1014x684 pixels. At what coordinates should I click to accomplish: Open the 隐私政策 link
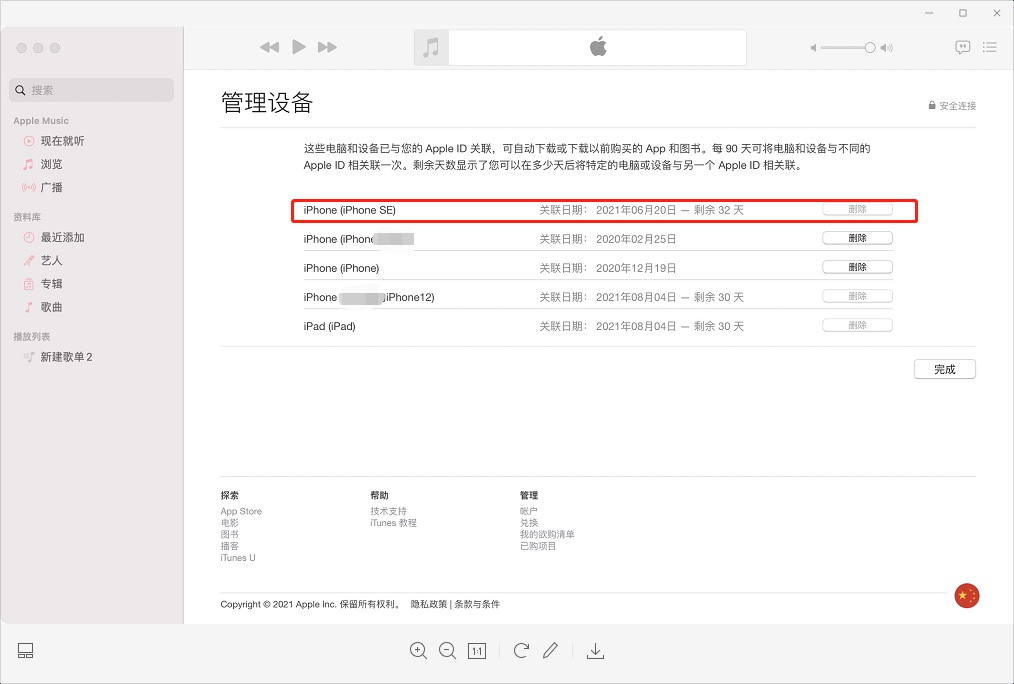point(428,604)
